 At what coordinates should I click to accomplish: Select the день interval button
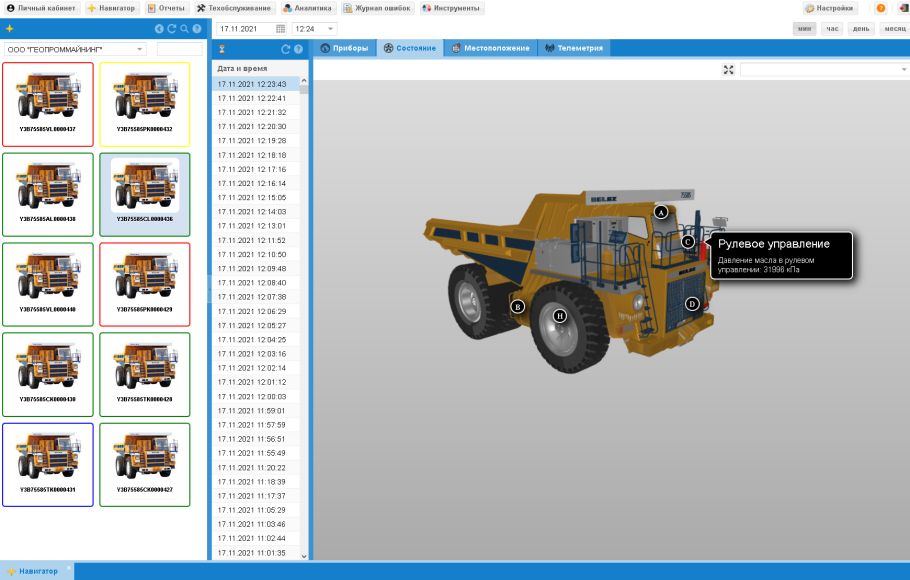pyautogui.click(x=861, y=28)
